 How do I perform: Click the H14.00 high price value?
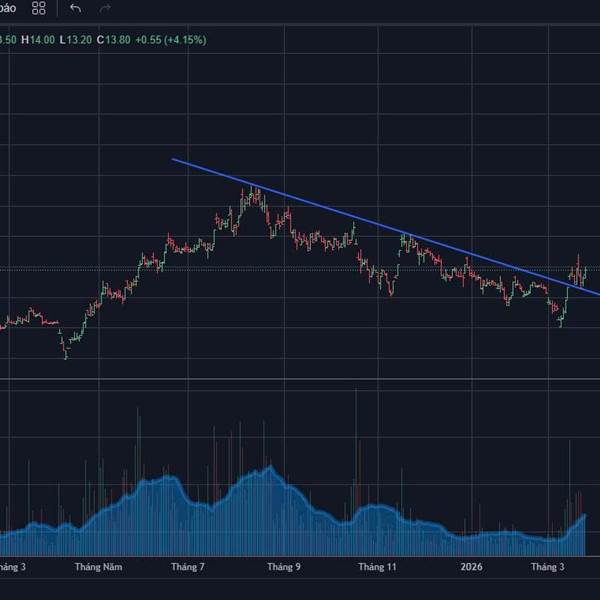point(38,40)
